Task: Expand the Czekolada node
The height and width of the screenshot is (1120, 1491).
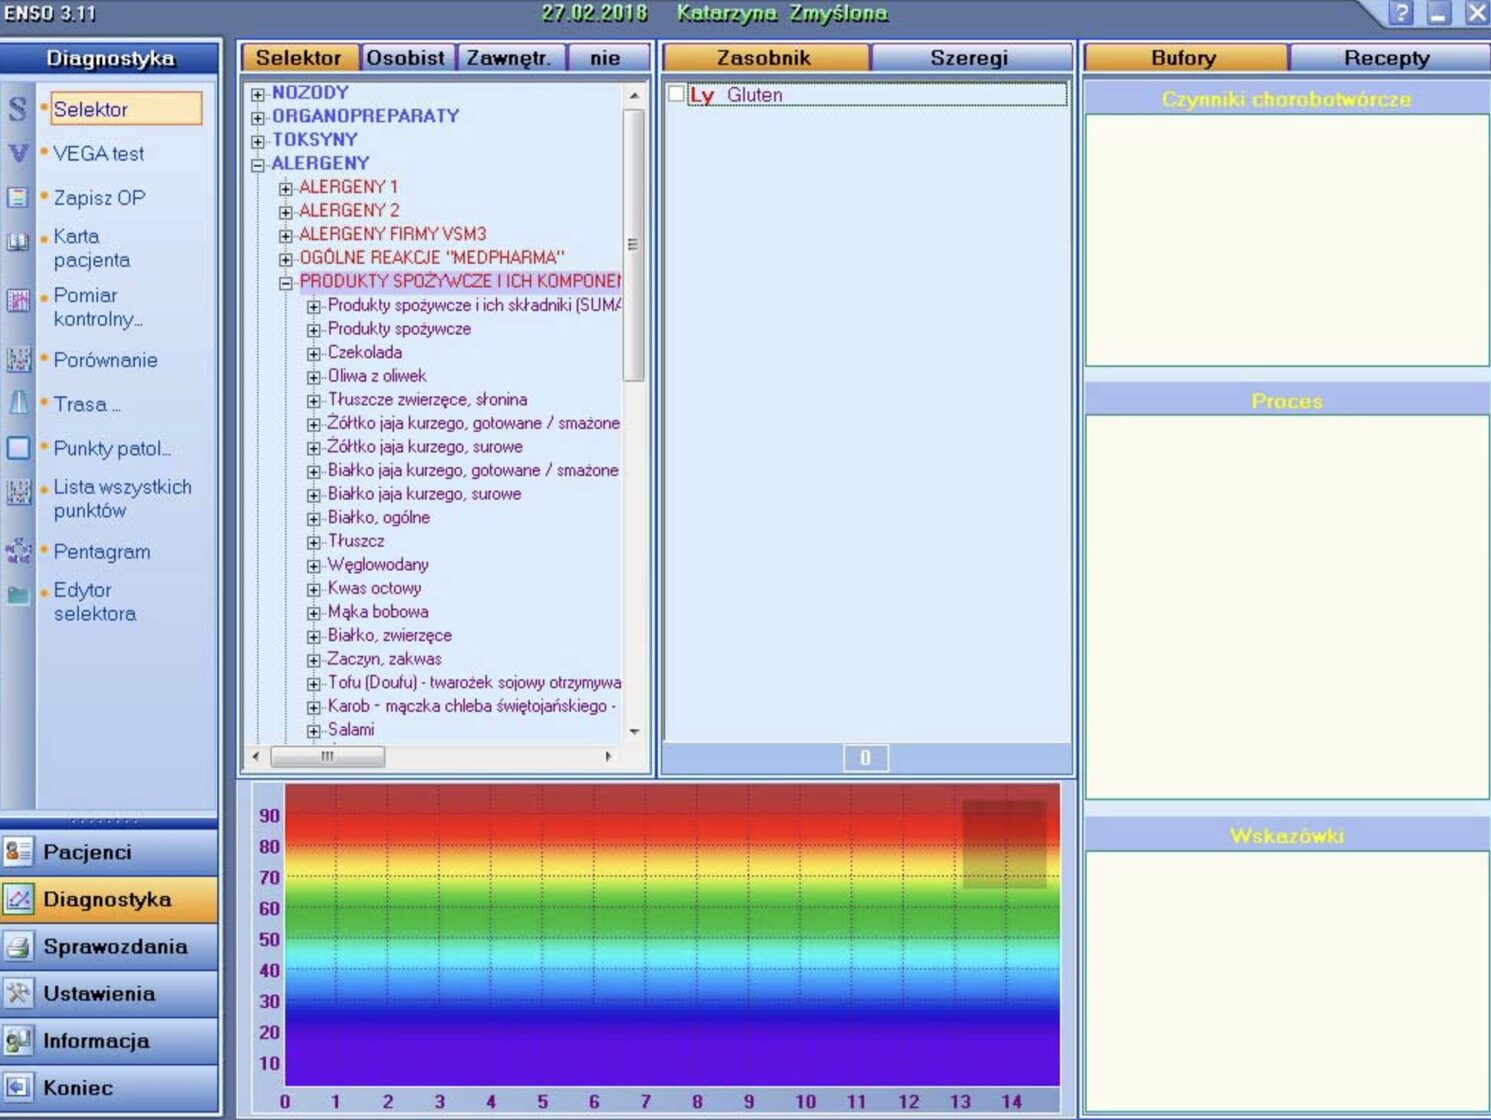Action: tap(314, 354)
